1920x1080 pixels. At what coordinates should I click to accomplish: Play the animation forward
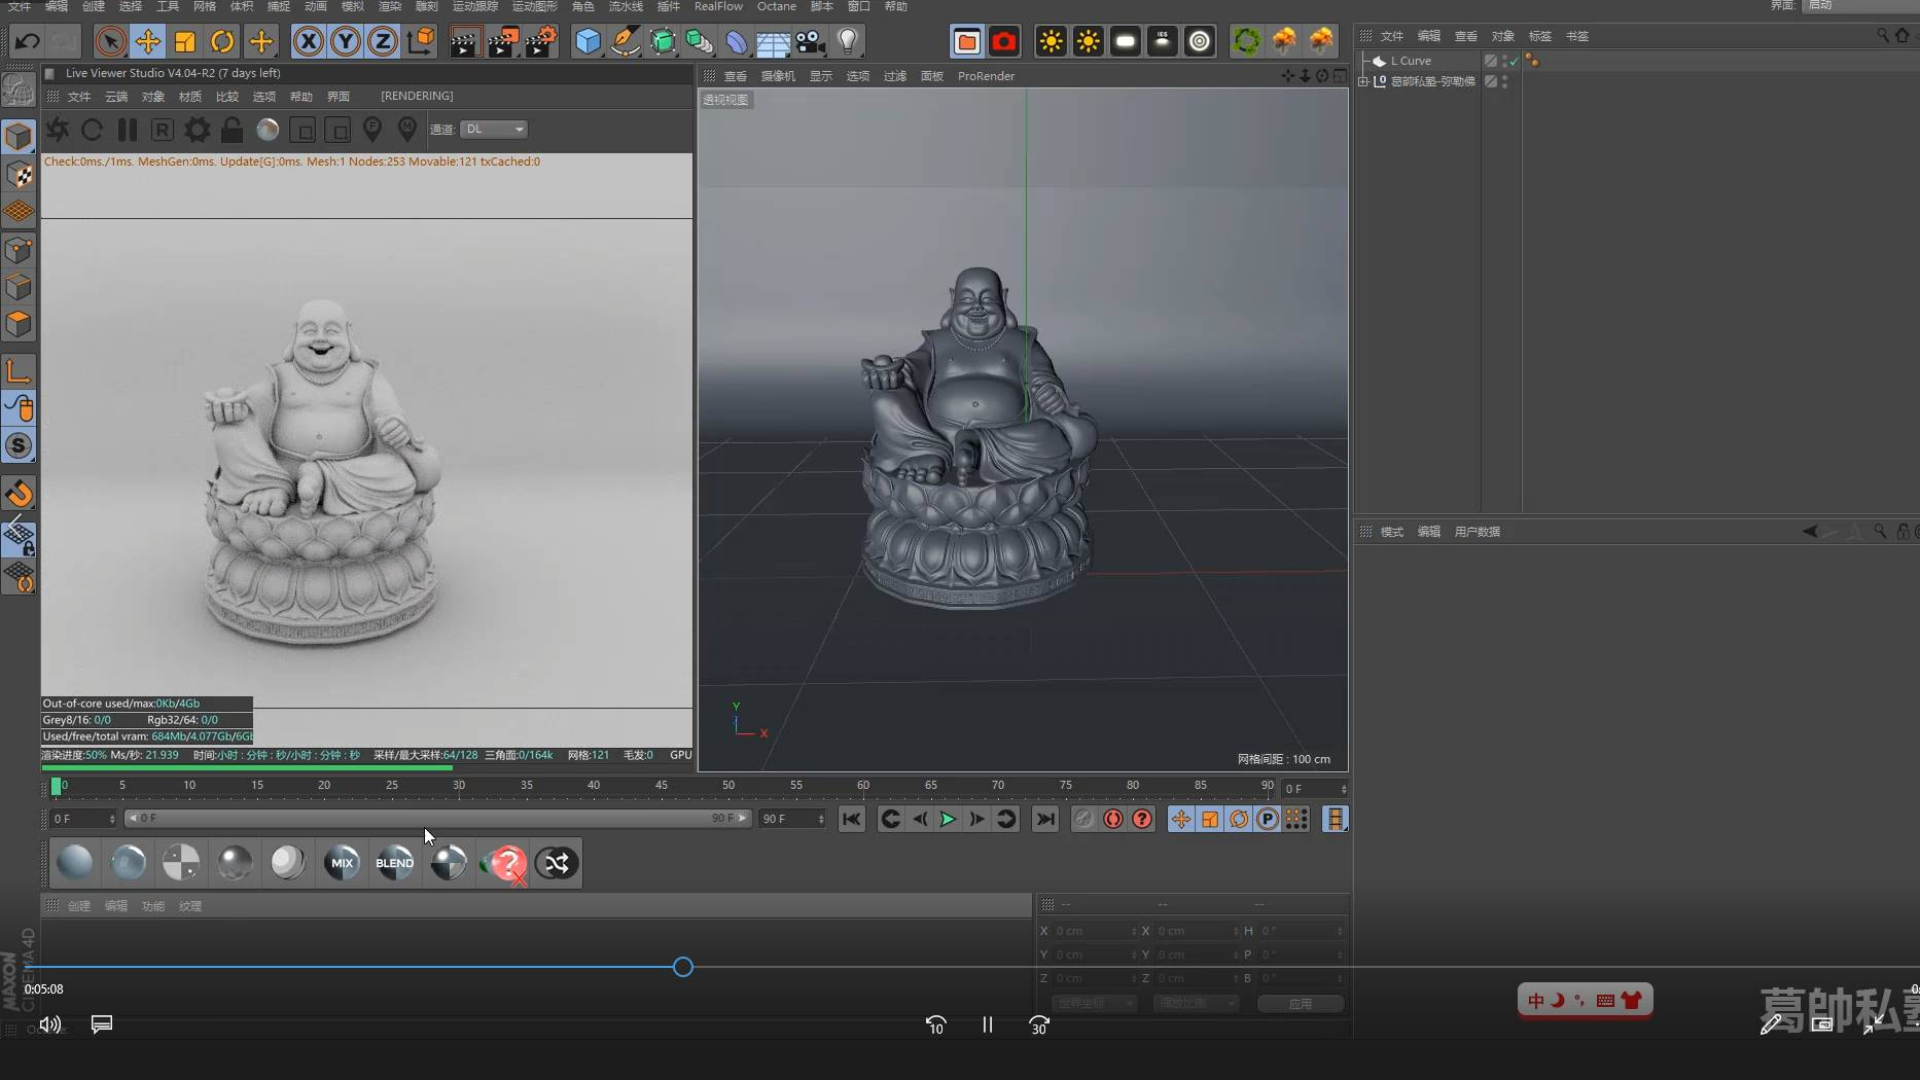[x=947, y=819]
